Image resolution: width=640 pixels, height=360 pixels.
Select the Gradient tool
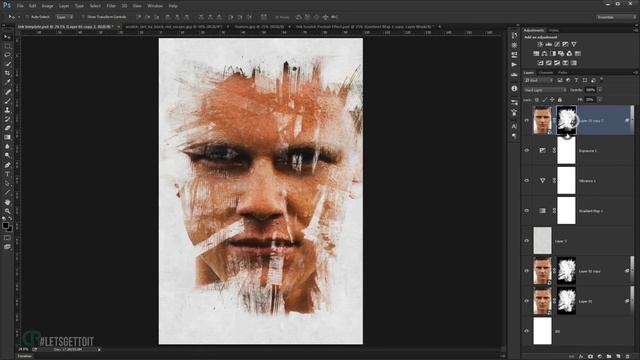pyautogui.click(x=7, y=137)
